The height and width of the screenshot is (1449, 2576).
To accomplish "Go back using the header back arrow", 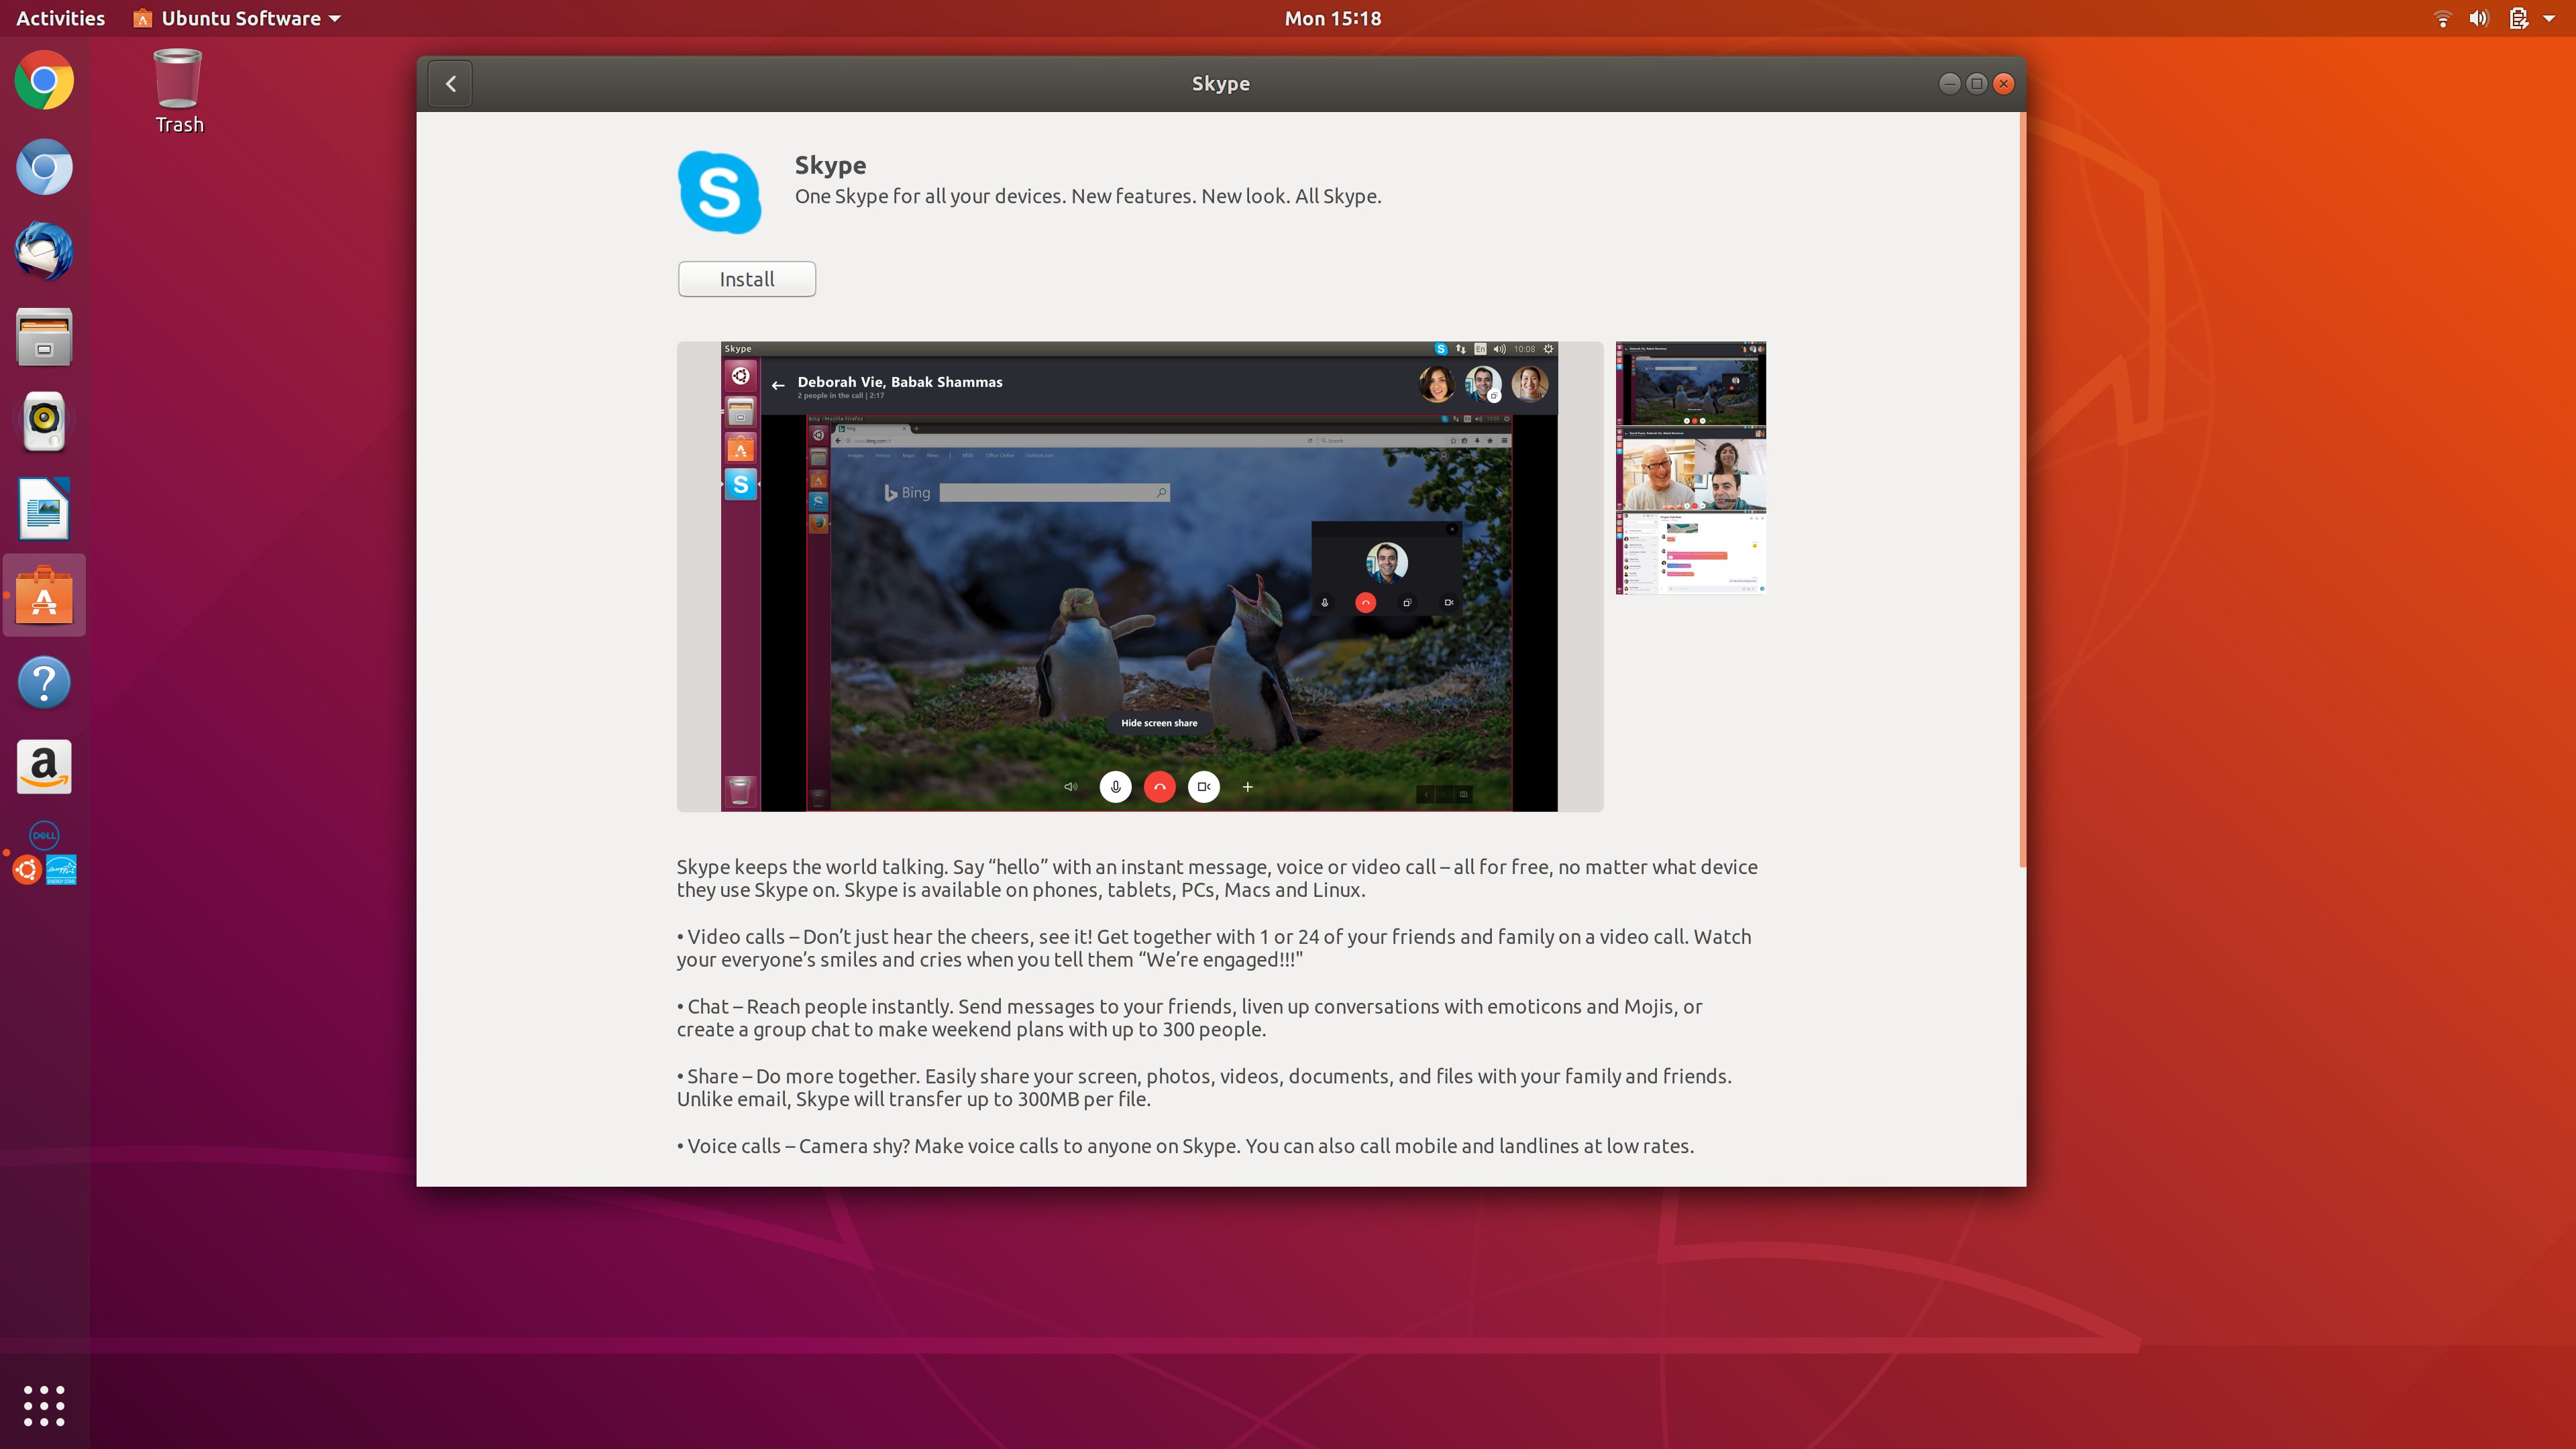I will click(x=451, y=84).
